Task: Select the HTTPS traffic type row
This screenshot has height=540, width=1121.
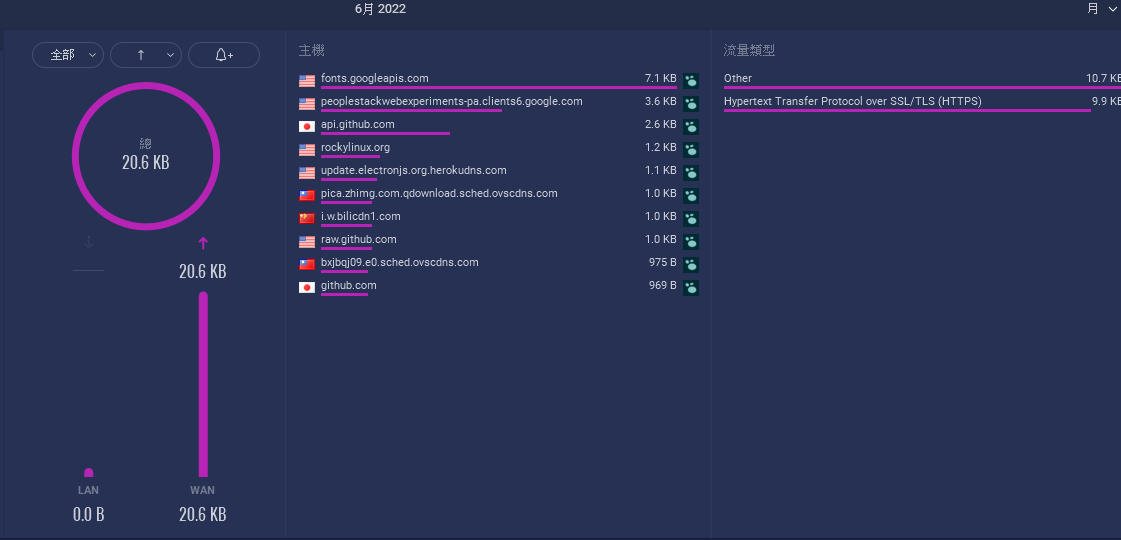Action: (x=922, y=102)
